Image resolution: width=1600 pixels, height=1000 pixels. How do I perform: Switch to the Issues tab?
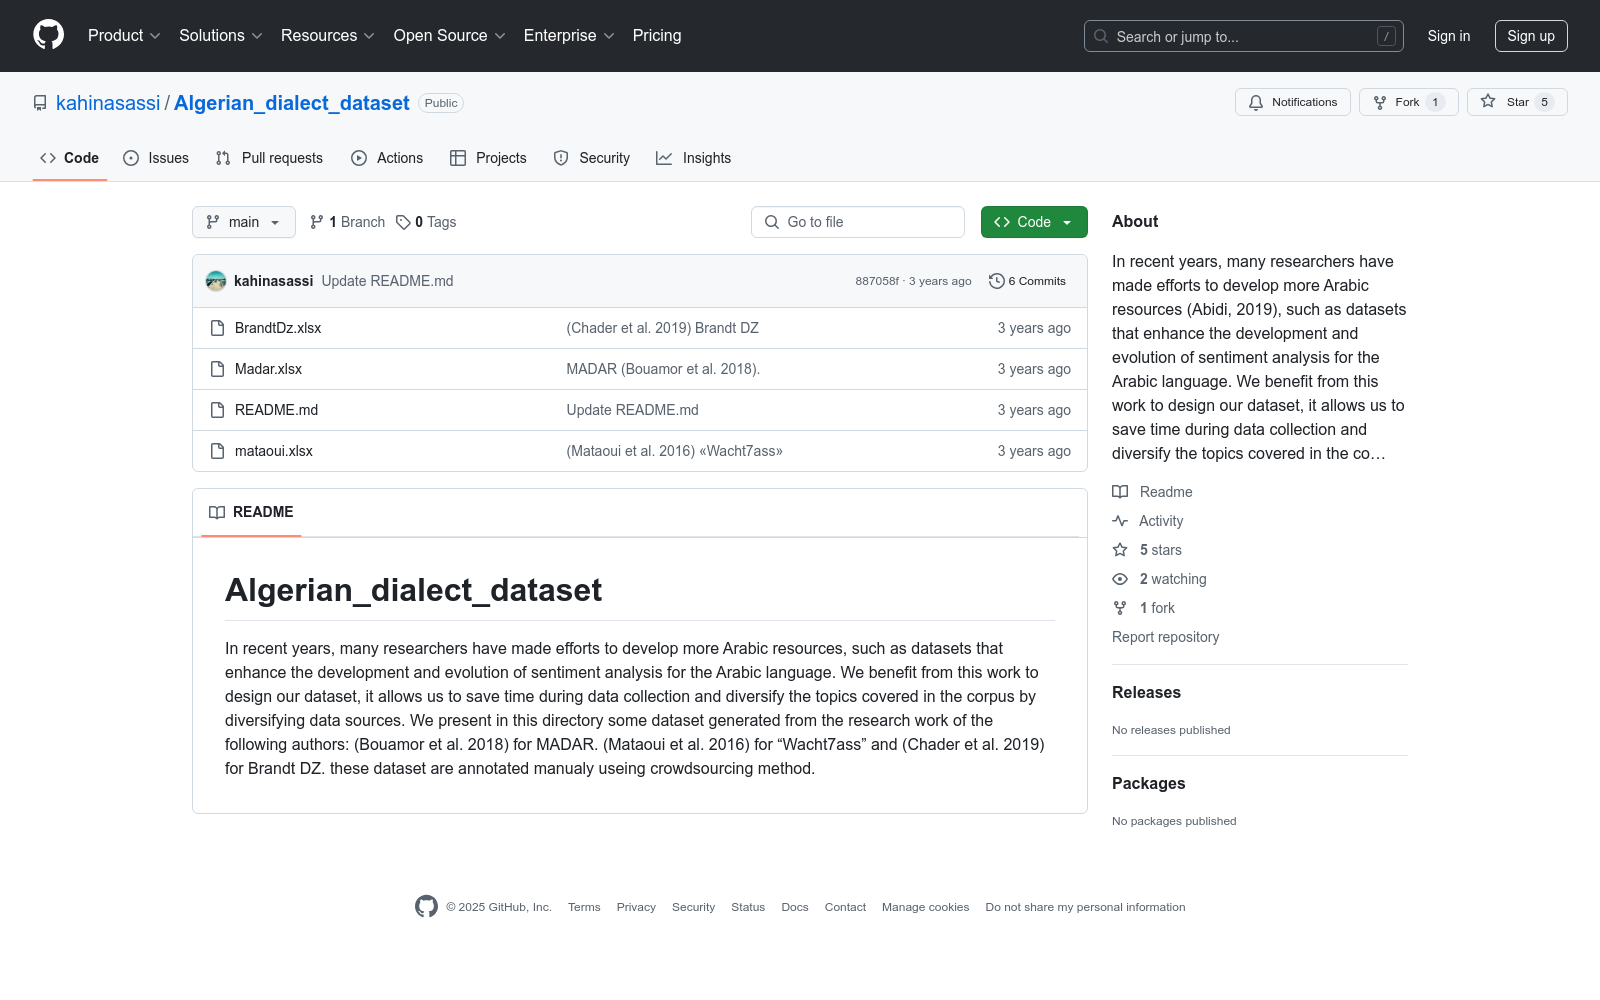156,158
